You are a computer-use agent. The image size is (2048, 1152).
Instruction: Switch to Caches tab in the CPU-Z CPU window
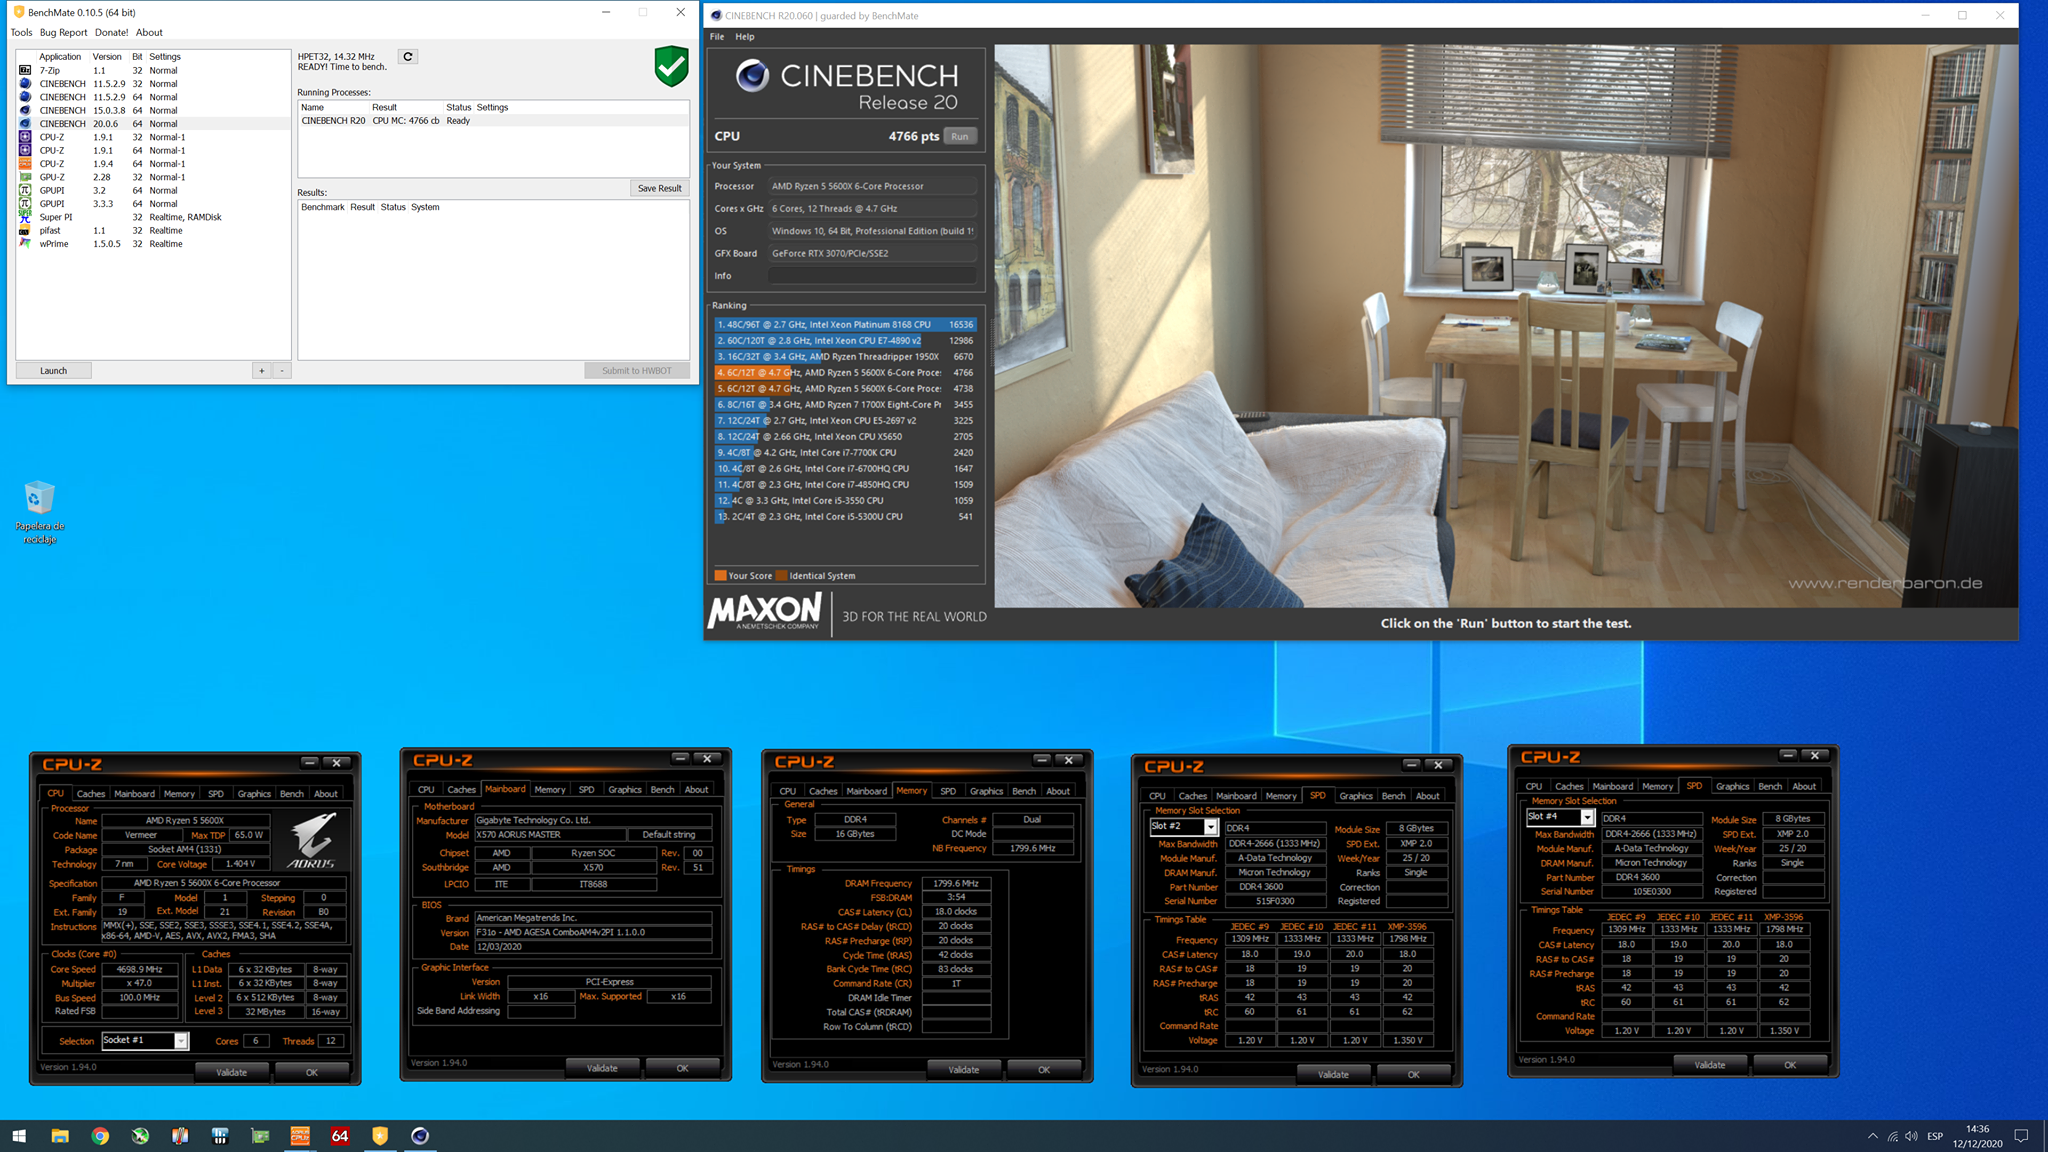90,793
